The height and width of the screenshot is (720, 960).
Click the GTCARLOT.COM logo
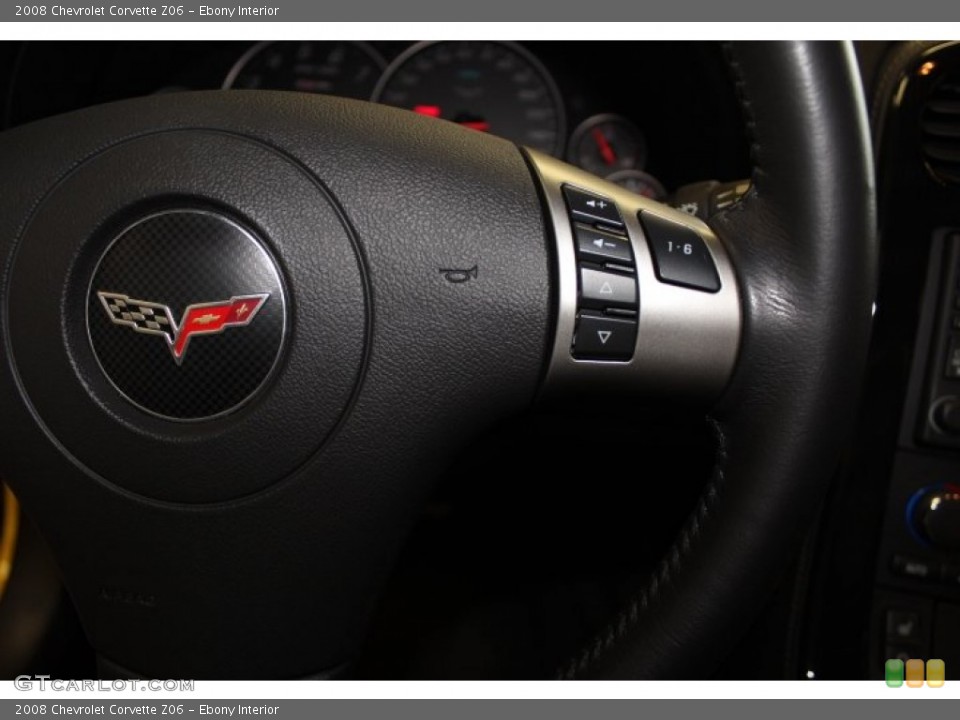point(104,683)
